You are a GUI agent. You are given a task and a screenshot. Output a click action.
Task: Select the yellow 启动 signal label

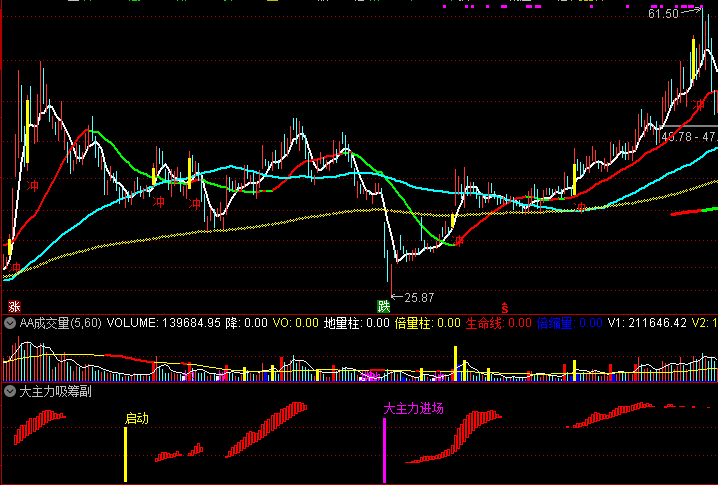[x=137, y=418]
